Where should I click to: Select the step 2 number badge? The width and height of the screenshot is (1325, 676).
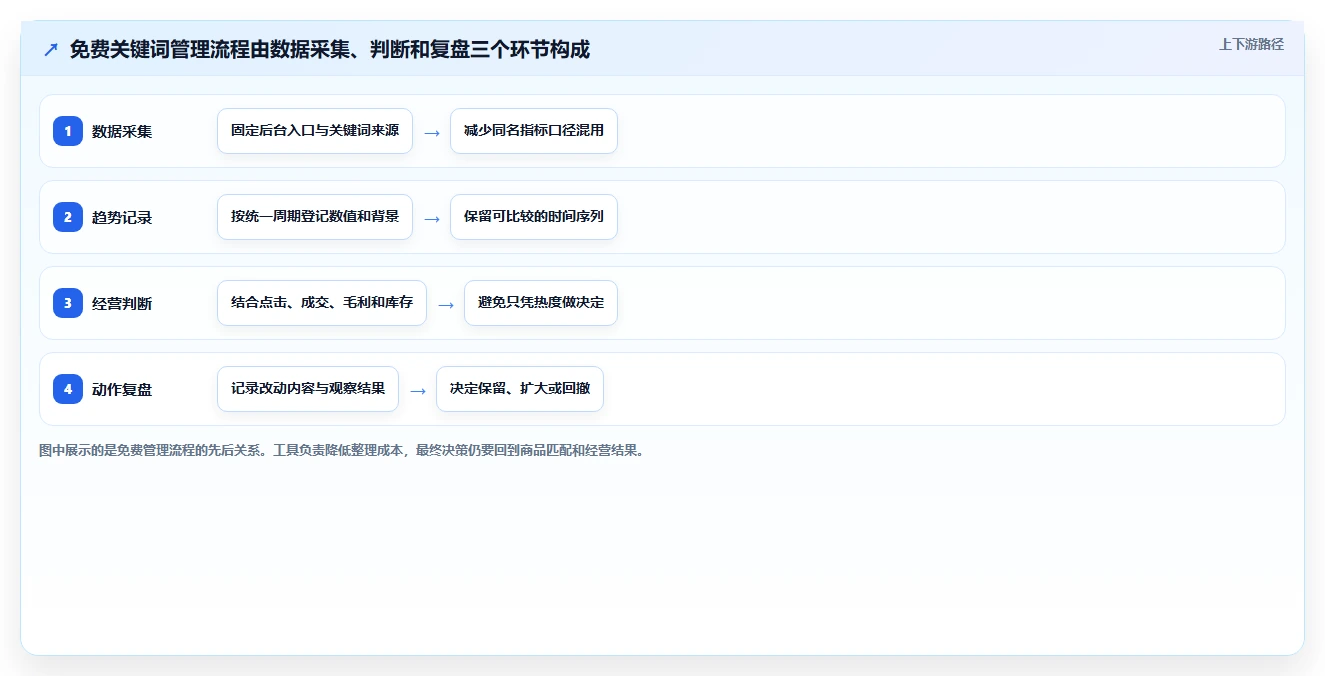point(68,217)
